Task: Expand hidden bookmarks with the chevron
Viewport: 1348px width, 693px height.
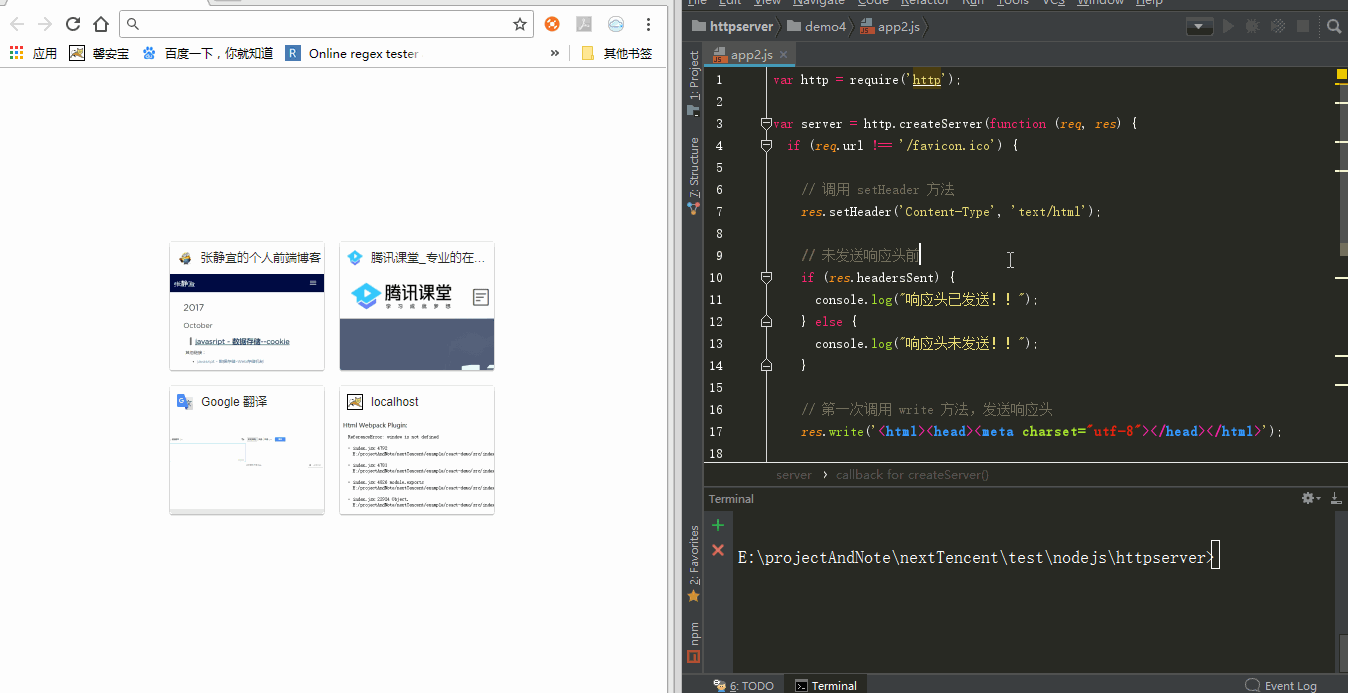Action: [555, 53]
